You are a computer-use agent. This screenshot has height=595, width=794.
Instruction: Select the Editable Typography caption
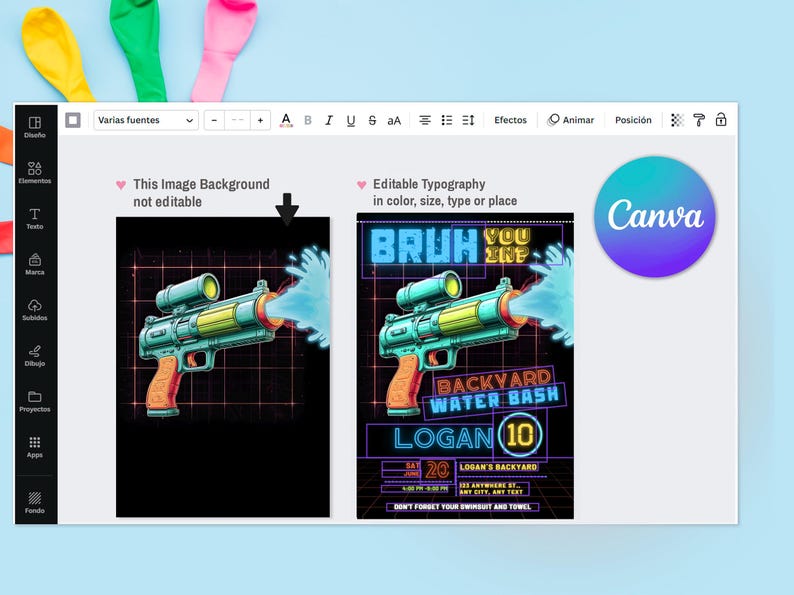(x=445, y=192)
